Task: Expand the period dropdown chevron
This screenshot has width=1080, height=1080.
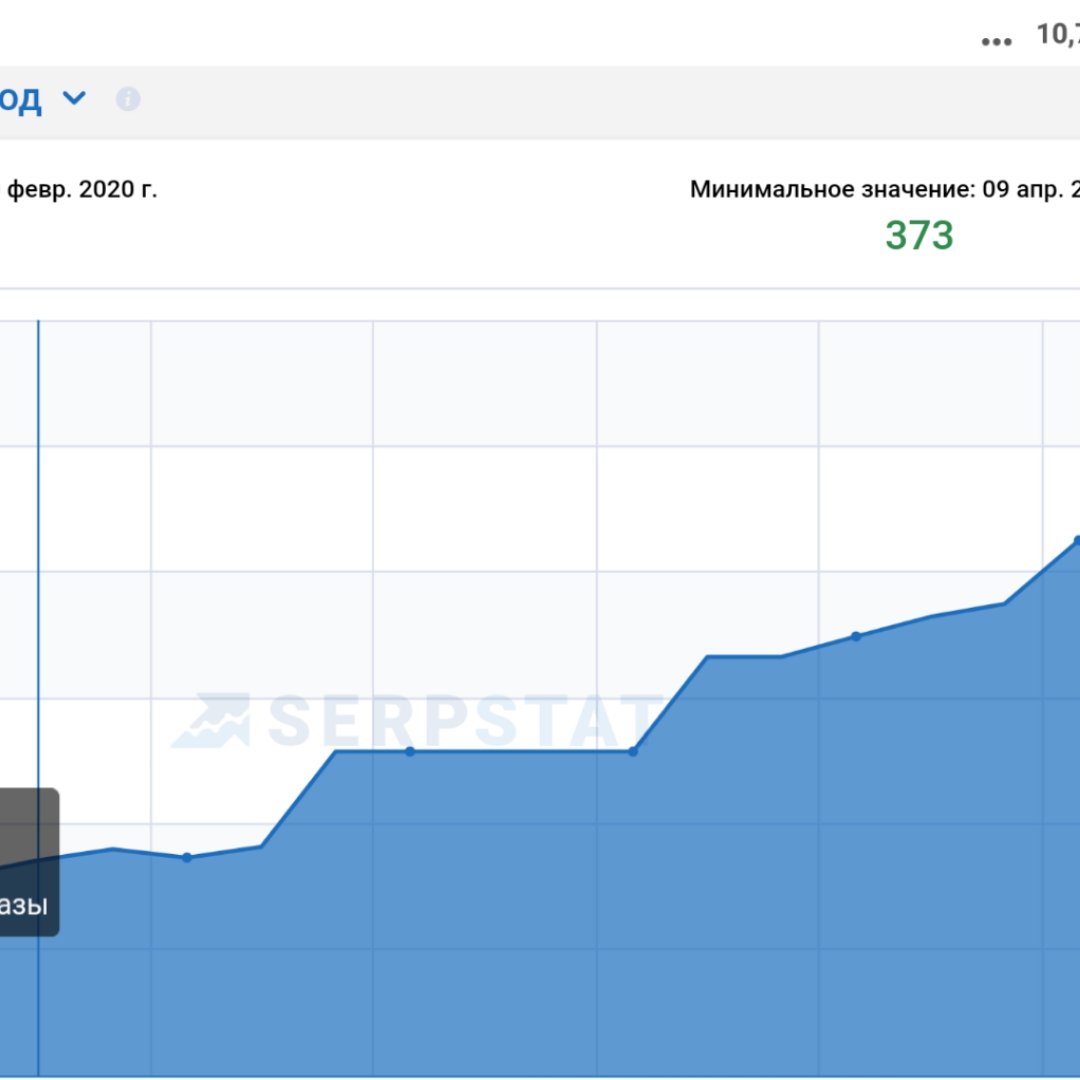Action: pos(74,98)
